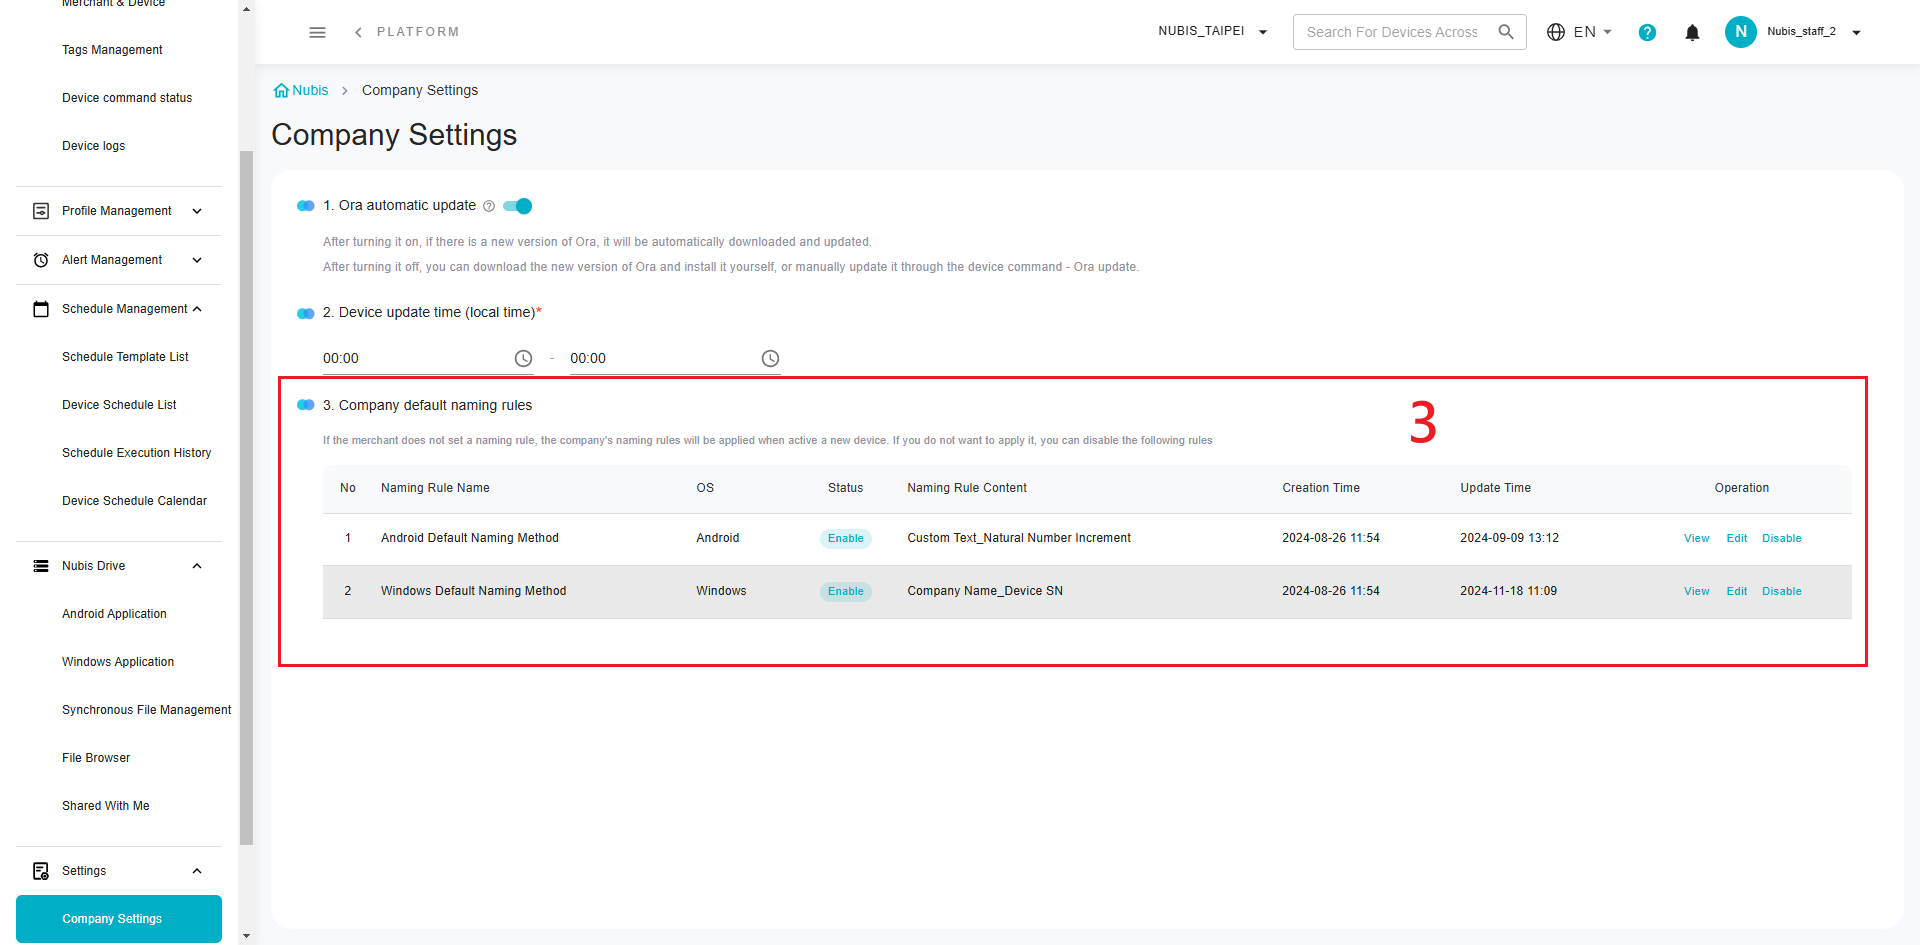Click the Profile Management icon
Screen dimensions: 1920x945
(41, 211)
